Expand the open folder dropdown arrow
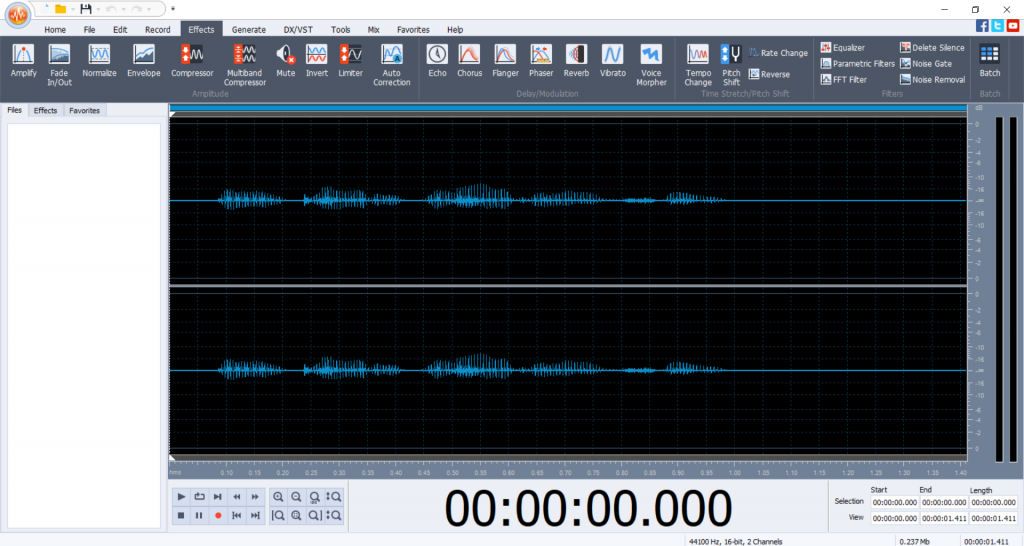 pos(73,9)
